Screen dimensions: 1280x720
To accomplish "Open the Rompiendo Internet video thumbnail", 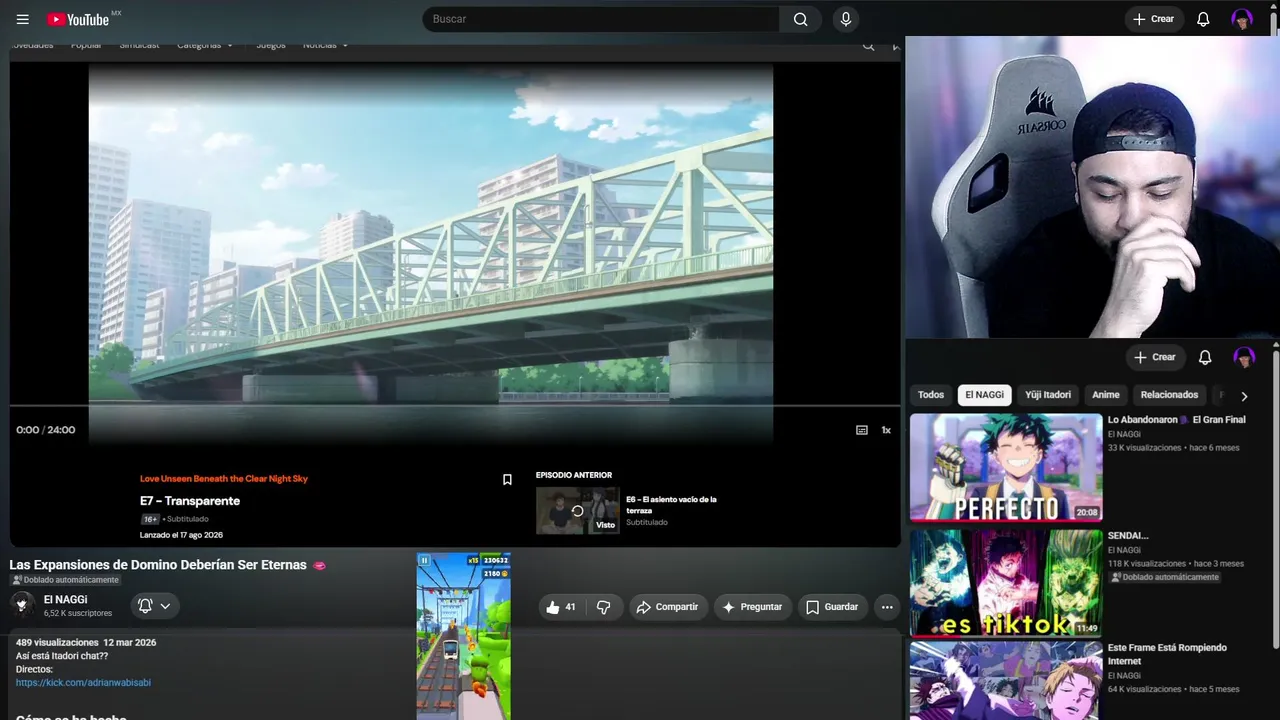I will click(1006, 681).
